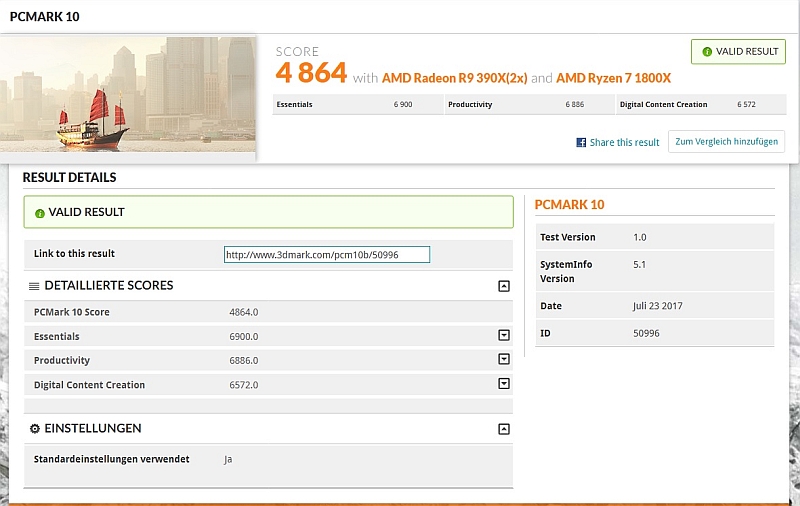
Task: Click the RESULT DETAILS heading
Action: point(69,178)
